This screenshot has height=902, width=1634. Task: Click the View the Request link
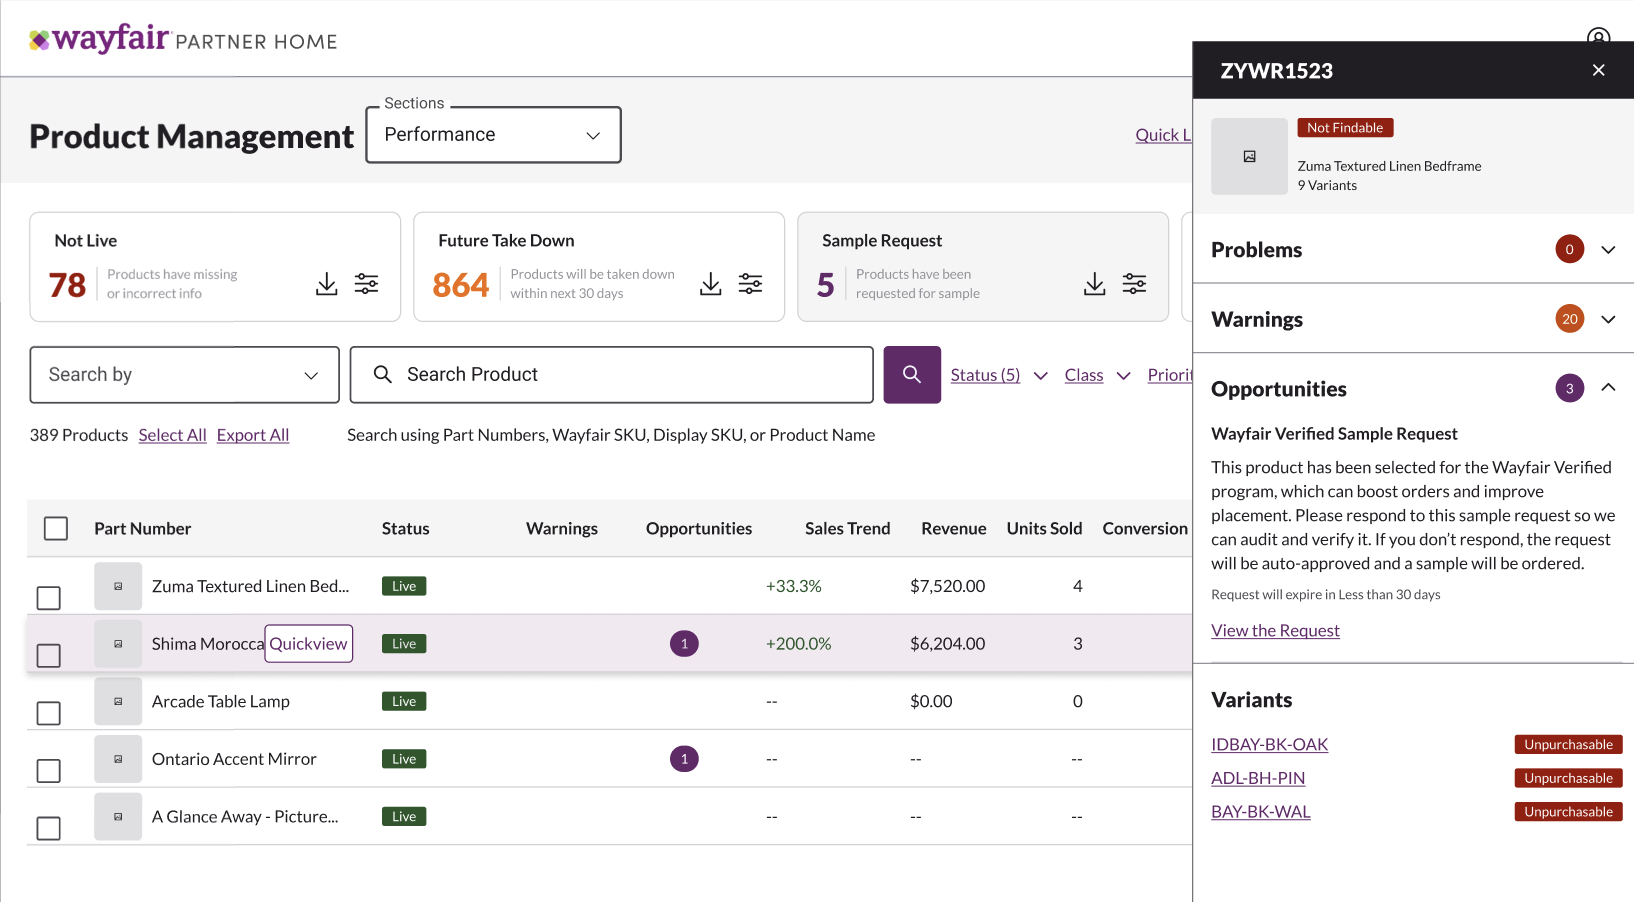1275,631
